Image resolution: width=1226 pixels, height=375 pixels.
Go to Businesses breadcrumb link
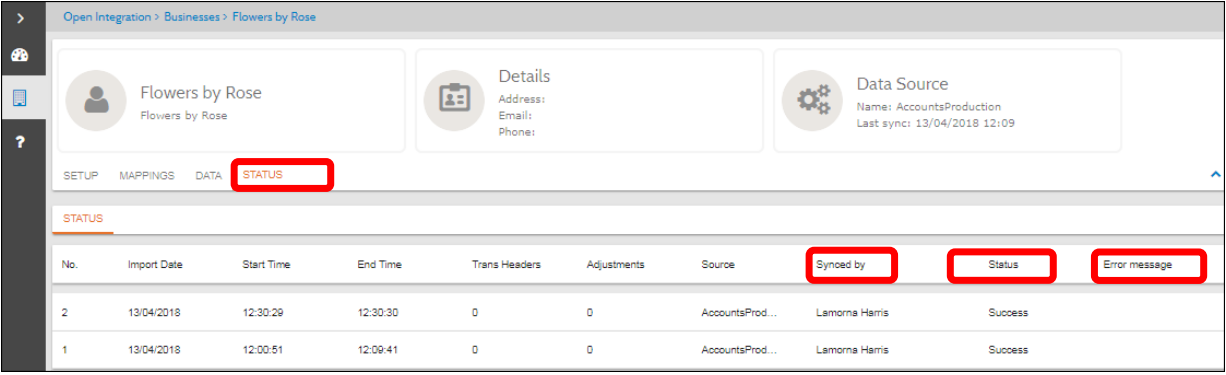[192, 17]
